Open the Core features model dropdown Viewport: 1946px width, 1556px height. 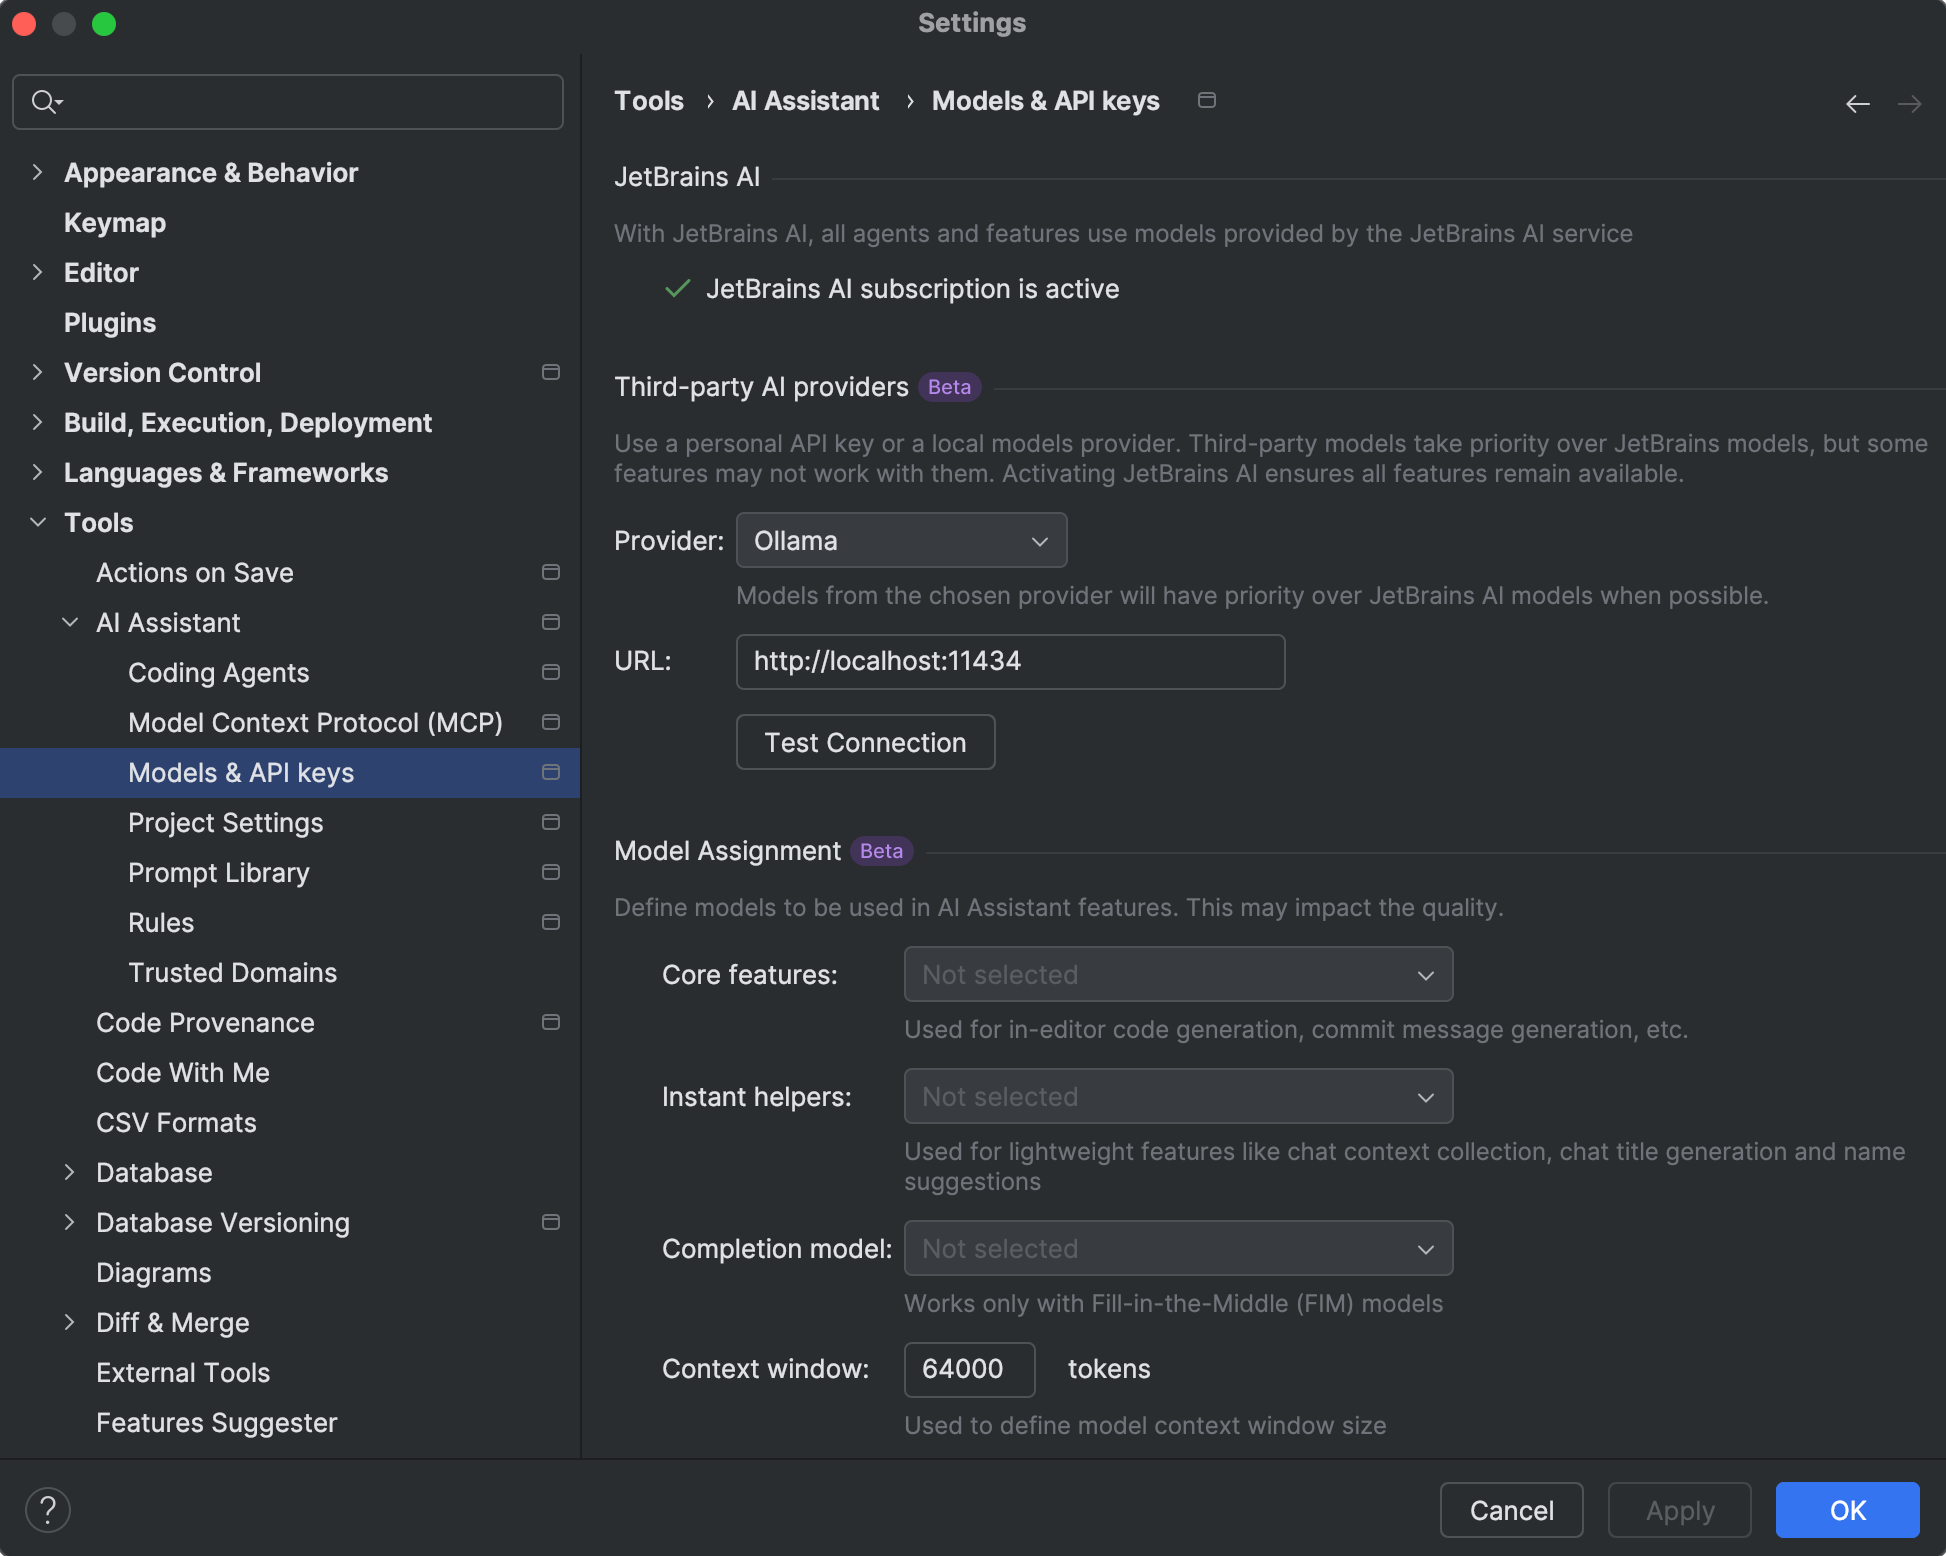coord(1178,974)
